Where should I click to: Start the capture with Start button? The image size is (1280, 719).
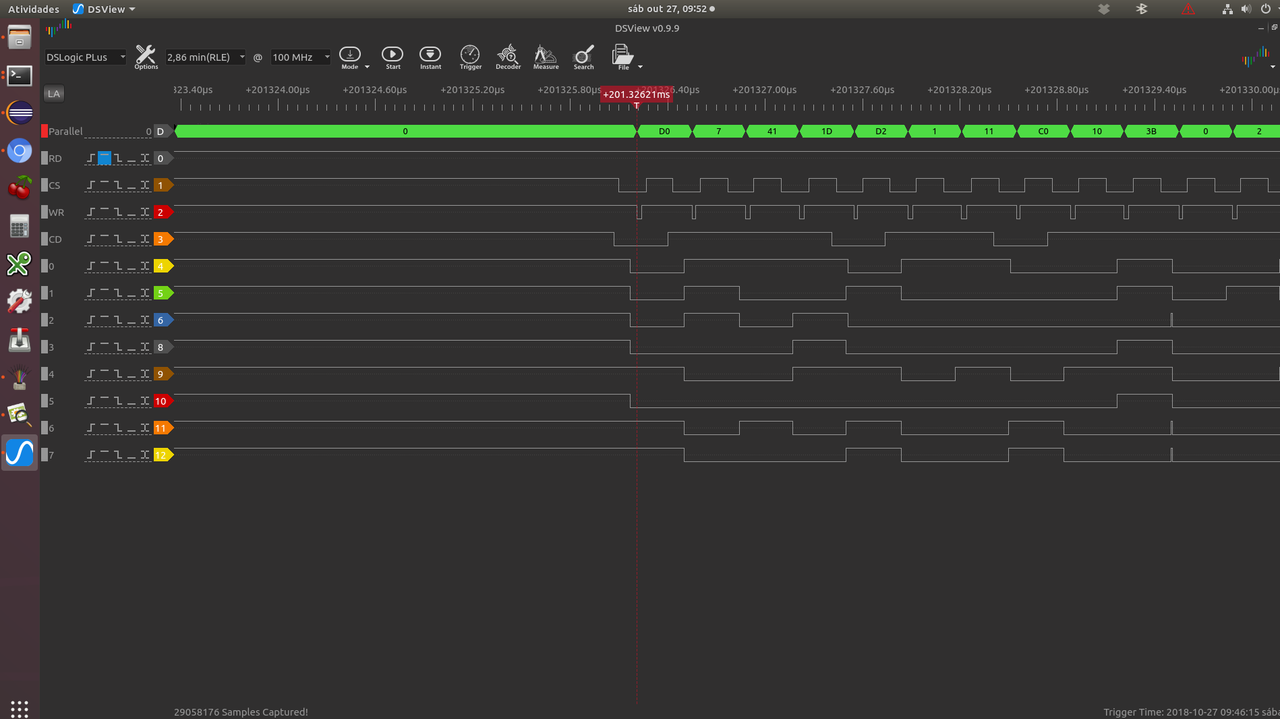pos(392,56)
